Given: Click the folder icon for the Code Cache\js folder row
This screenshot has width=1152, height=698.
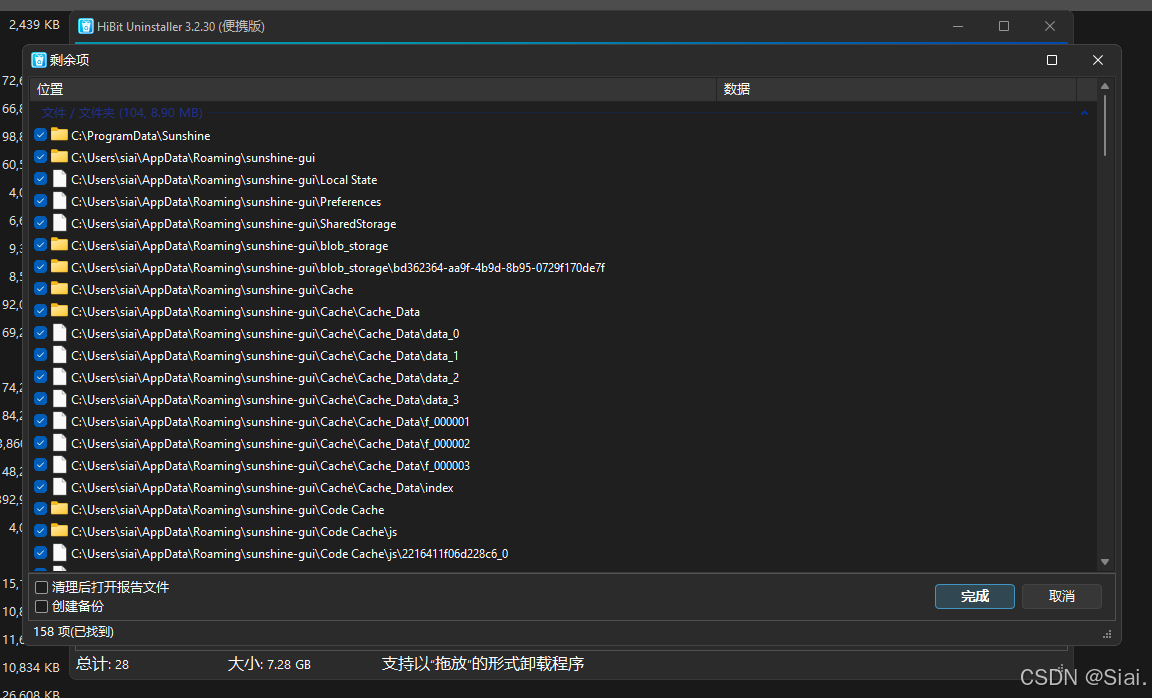Looking at the screenshot, I should pyautogui.click(x=60, y=531).
